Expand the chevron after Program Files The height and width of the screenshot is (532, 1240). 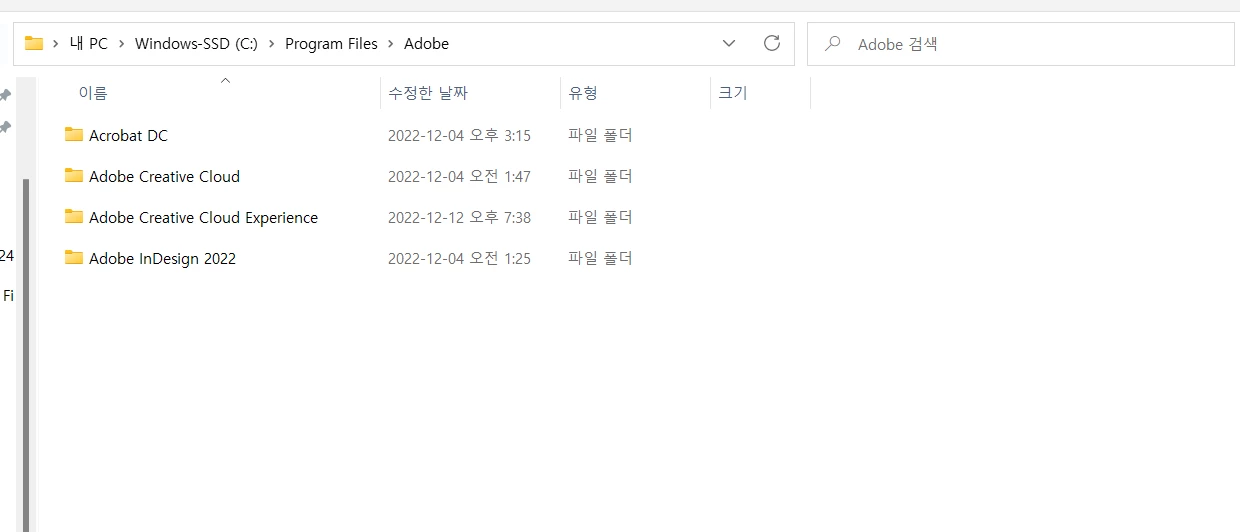391,44
